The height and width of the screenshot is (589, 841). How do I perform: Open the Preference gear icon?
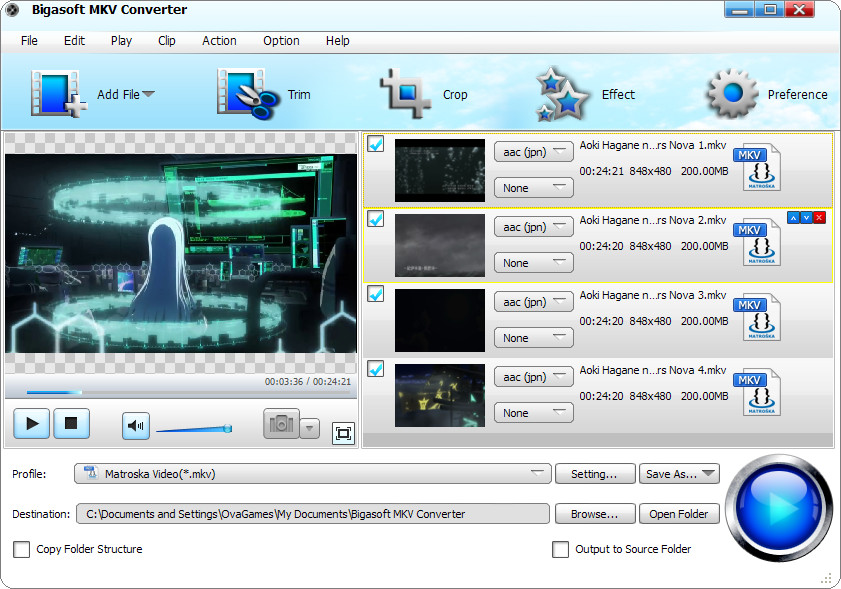click(x=733, y=93)
